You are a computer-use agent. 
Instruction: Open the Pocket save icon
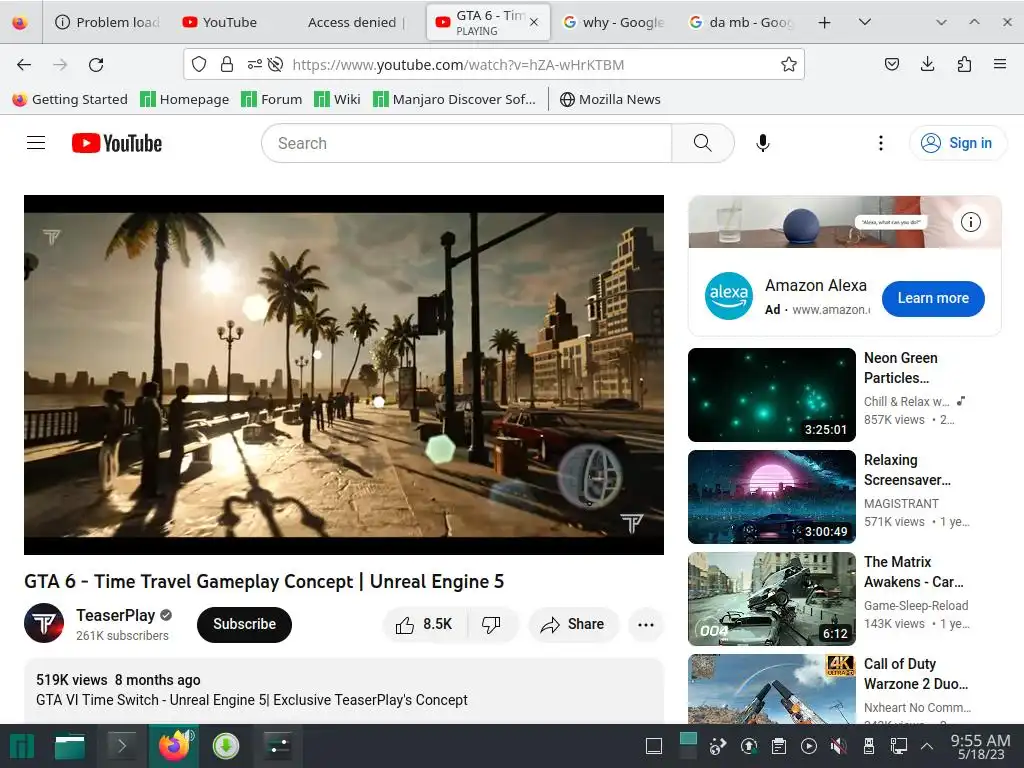891,64
